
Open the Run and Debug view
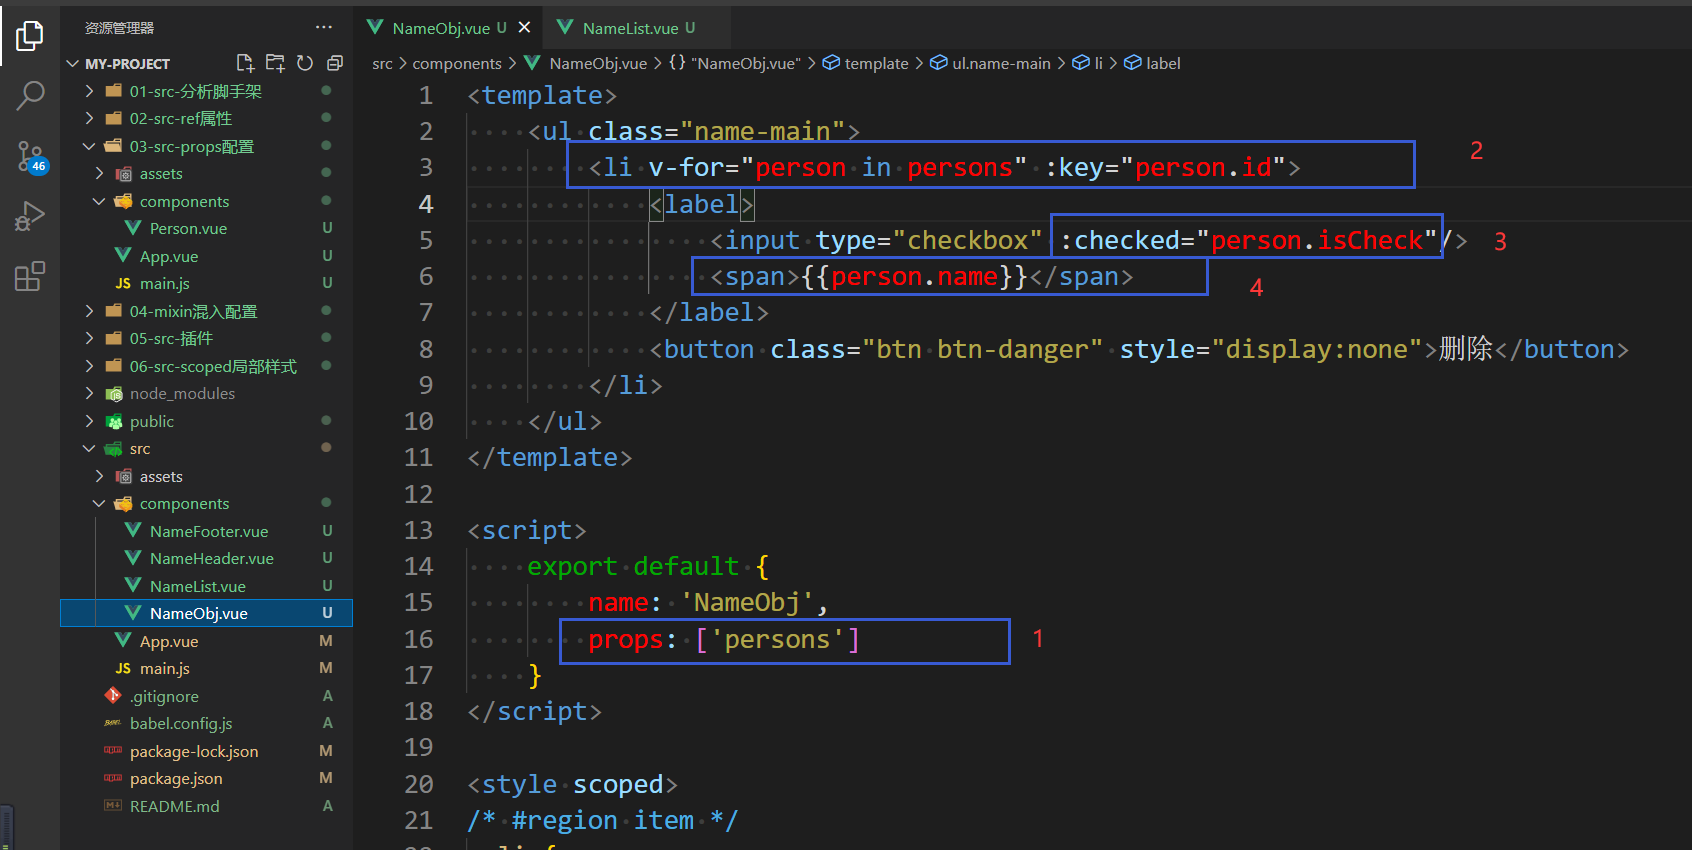[x=30, y=216]
